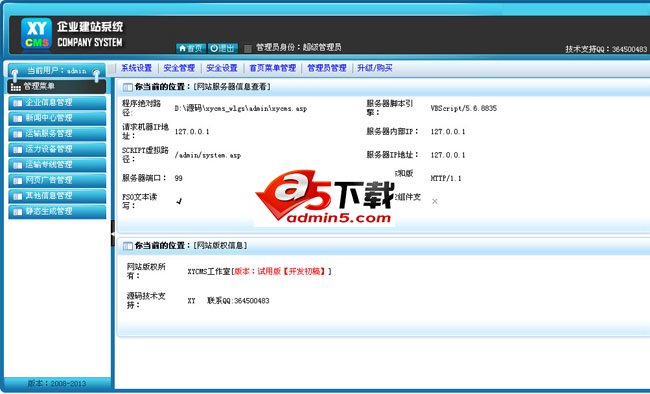The width and height of the screenshot is (650, 394).
Task: Open the 安全管理 menu
Action: [179, 68]
